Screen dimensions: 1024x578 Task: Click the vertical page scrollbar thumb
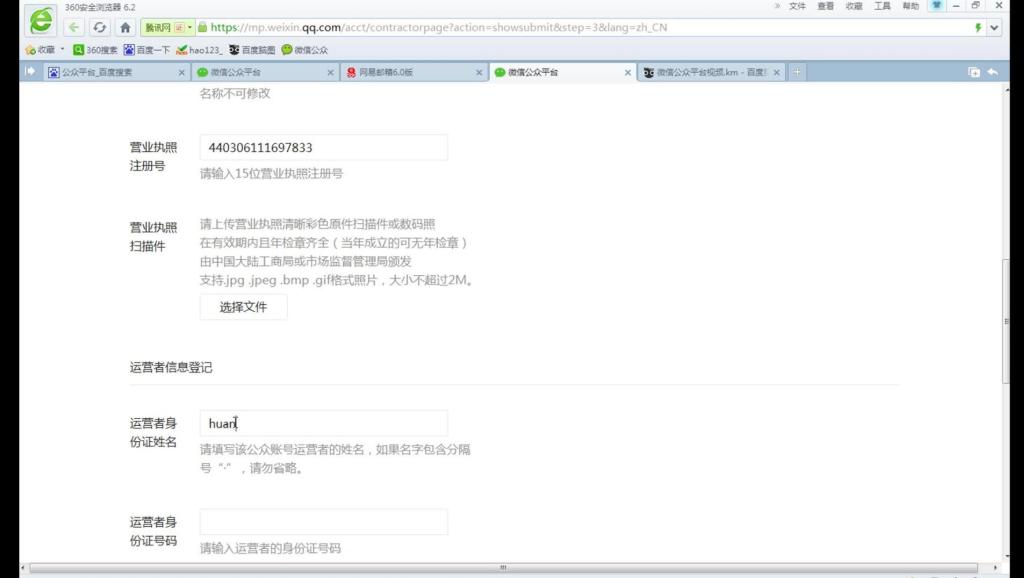pos(1006,321)
